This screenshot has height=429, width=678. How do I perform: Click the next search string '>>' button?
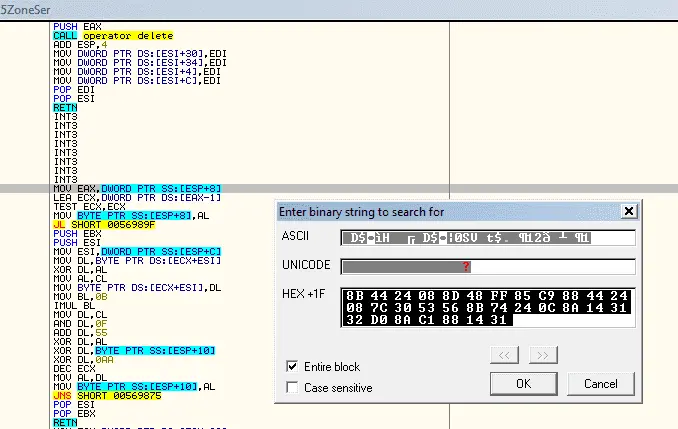click(x=543, y=355)
